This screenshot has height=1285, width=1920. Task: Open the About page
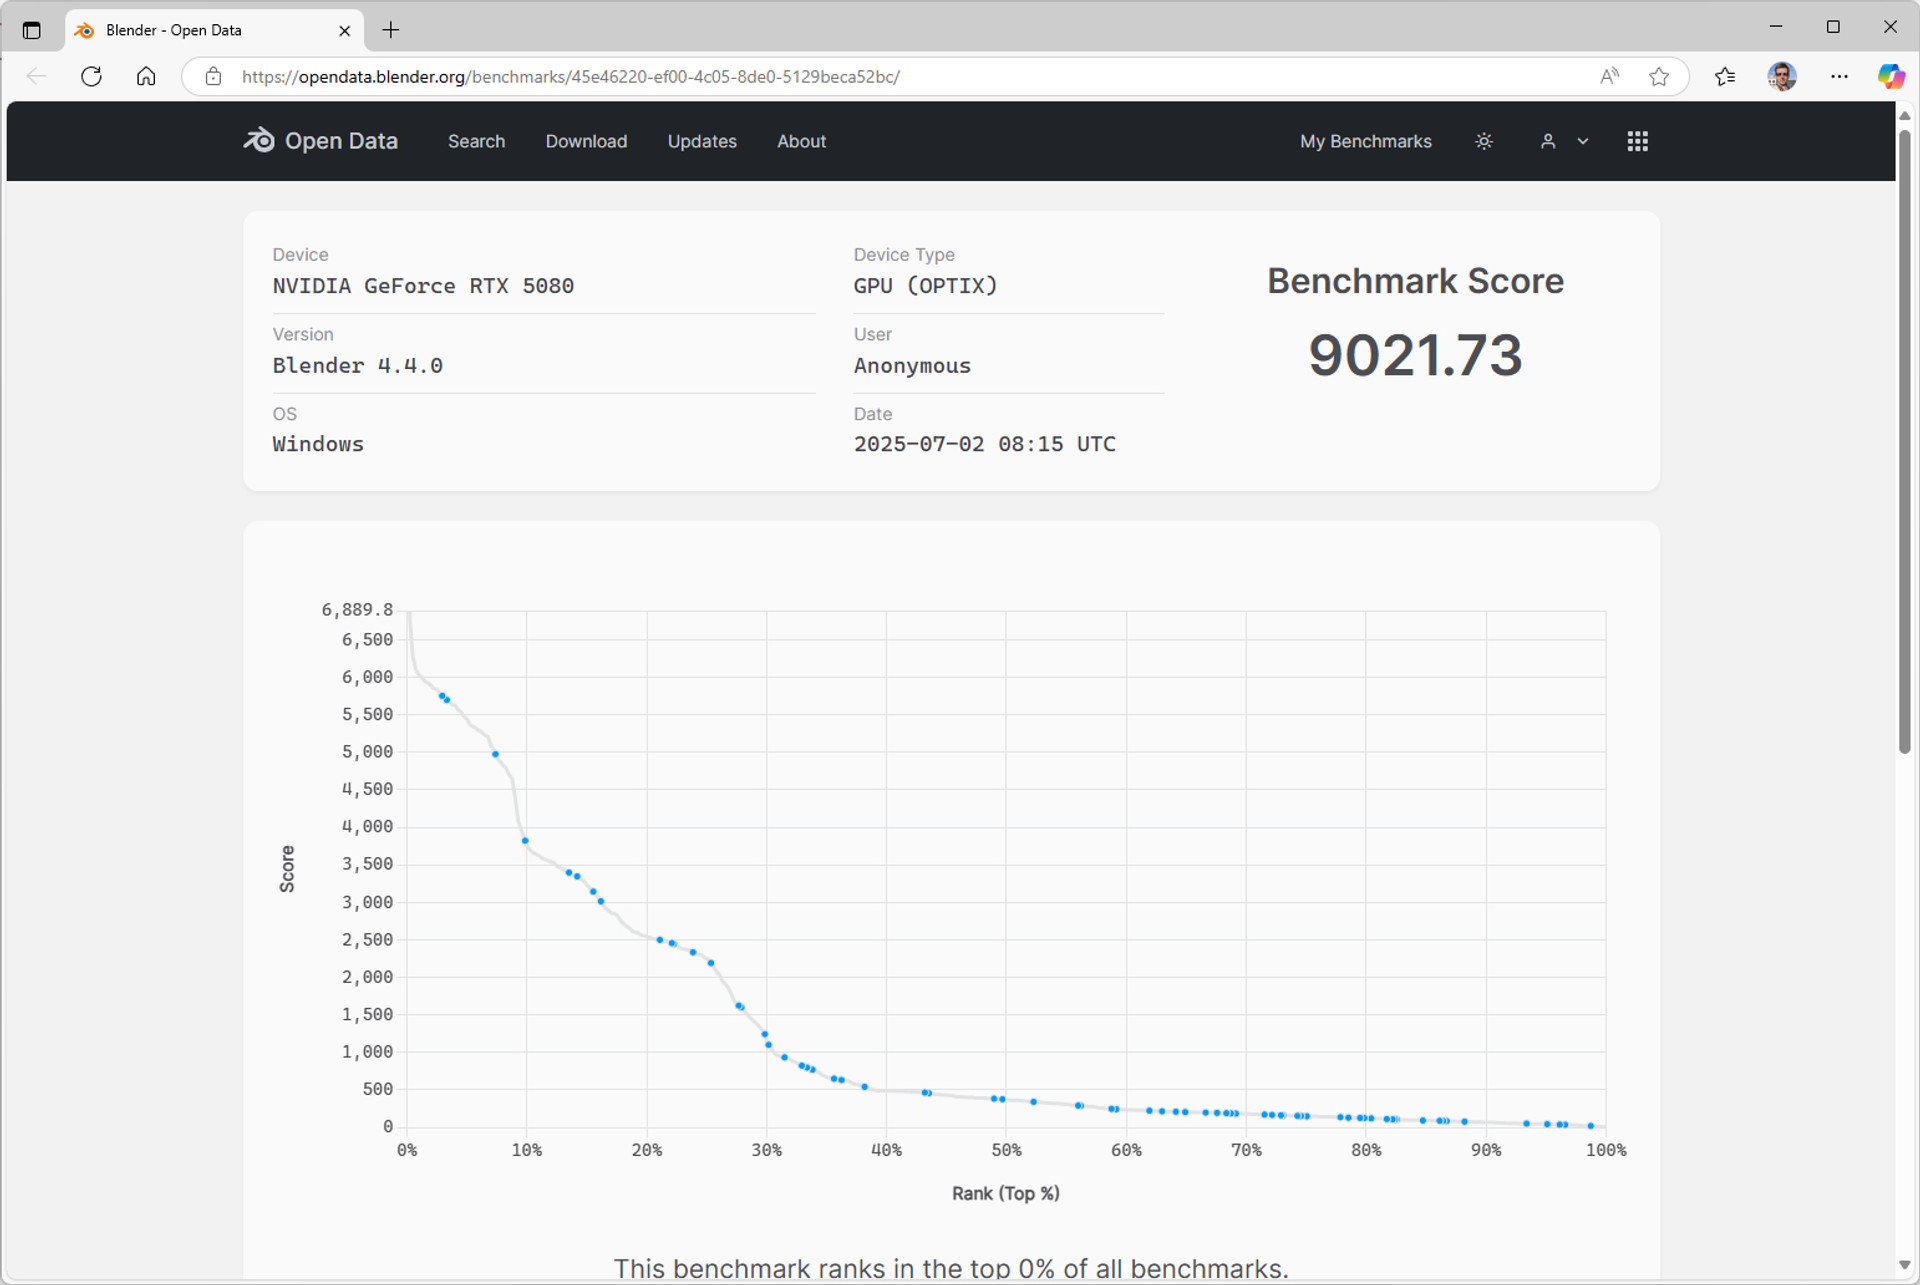801,141
